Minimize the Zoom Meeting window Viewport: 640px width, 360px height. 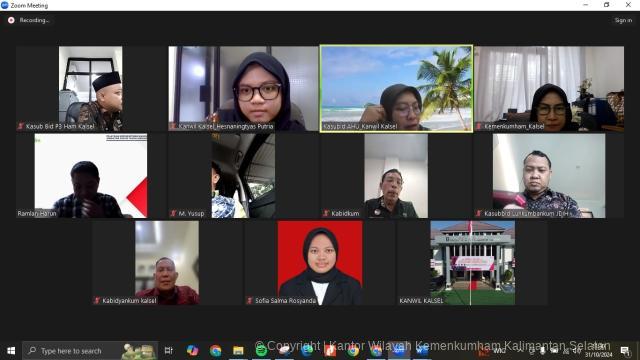[x=586, y=5]
